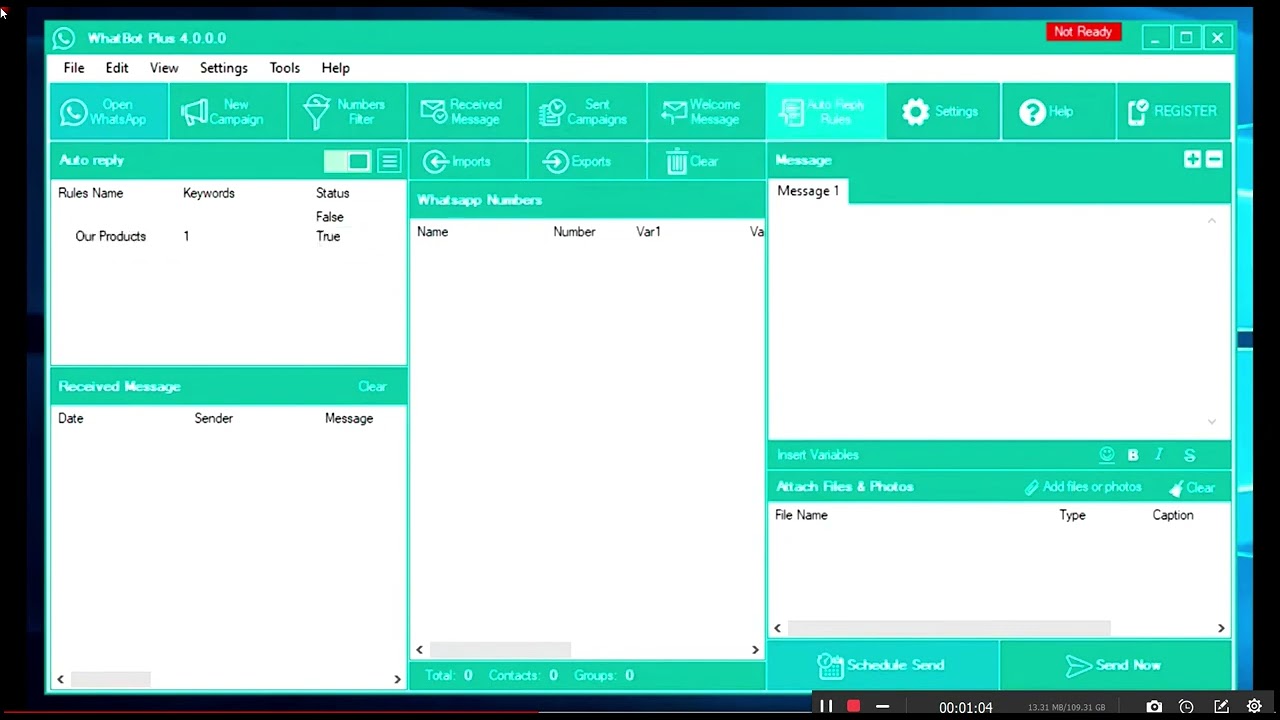The image size is (1280, 720).
Task: Click Add files or photos
Action: (1083, 487)
